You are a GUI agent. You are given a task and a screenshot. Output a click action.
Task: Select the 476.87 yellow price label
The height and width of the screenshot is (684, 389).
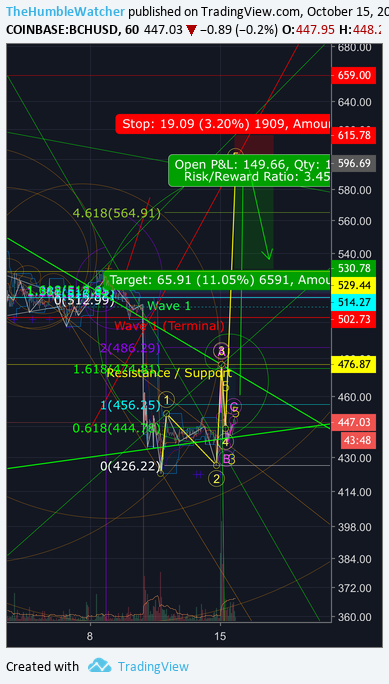coord(354,363)
